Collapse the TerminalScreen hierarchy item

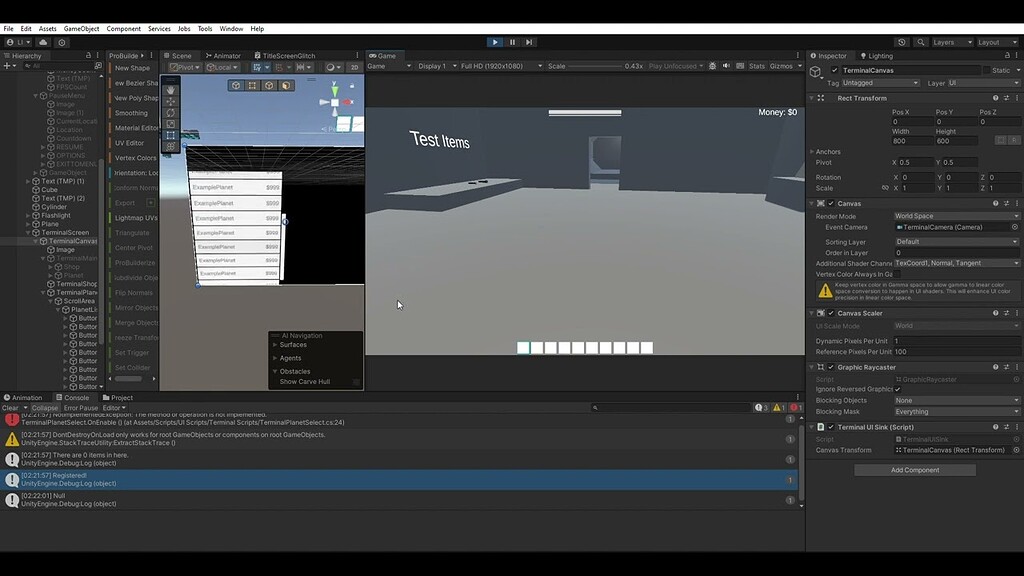point(28,232)
